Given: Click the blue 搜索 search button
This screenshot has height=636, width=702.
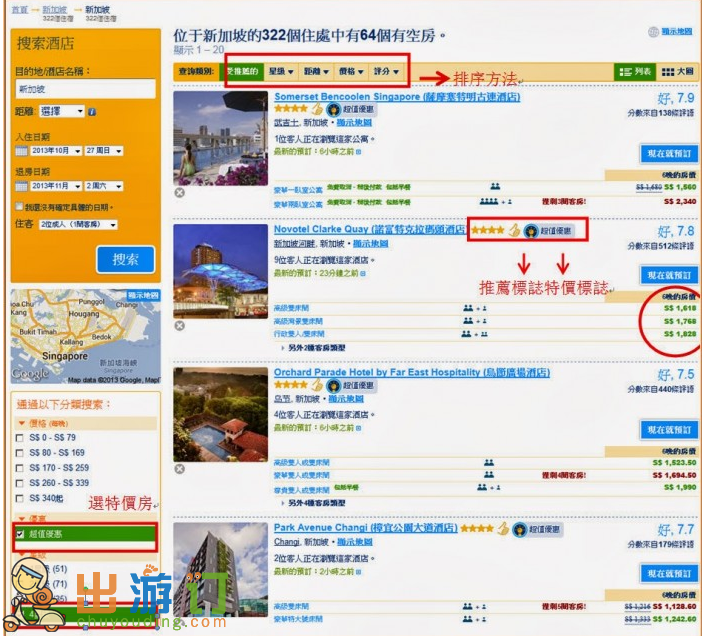Looking at the screenshot, I should pos(125,259).
